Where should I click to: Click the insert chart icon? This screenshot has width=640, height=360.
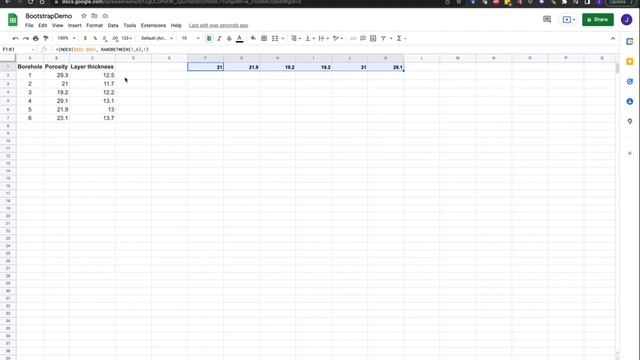tap(373, 38)
